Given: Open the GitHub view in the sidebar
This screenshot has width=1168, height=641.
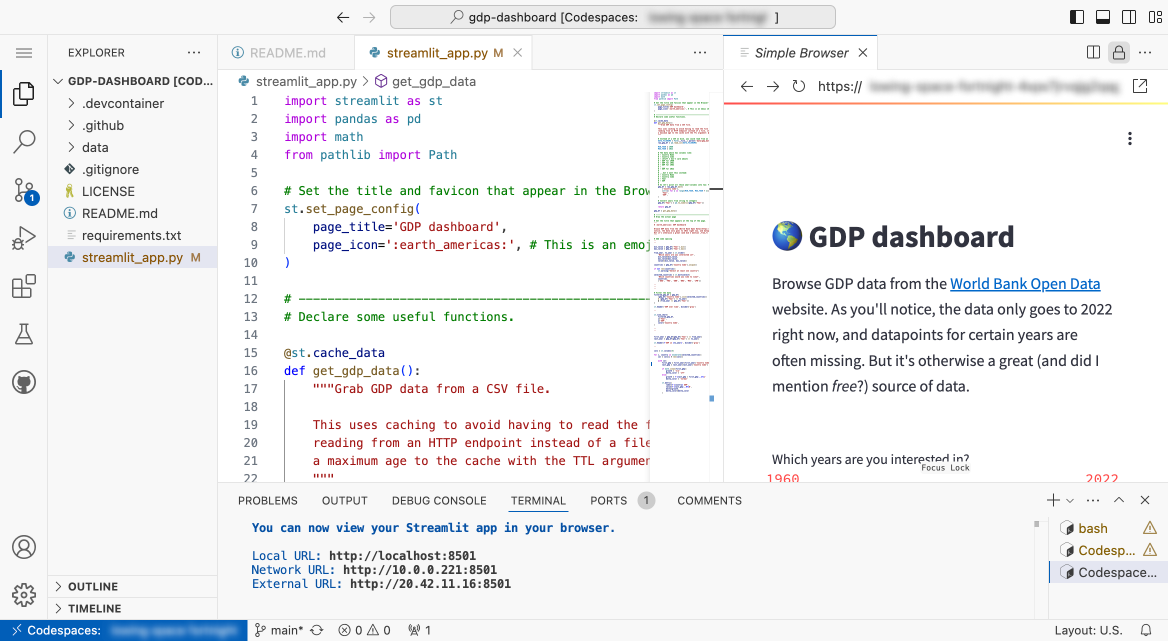Looking at the screenshot, I should click(x=24, y=380).
